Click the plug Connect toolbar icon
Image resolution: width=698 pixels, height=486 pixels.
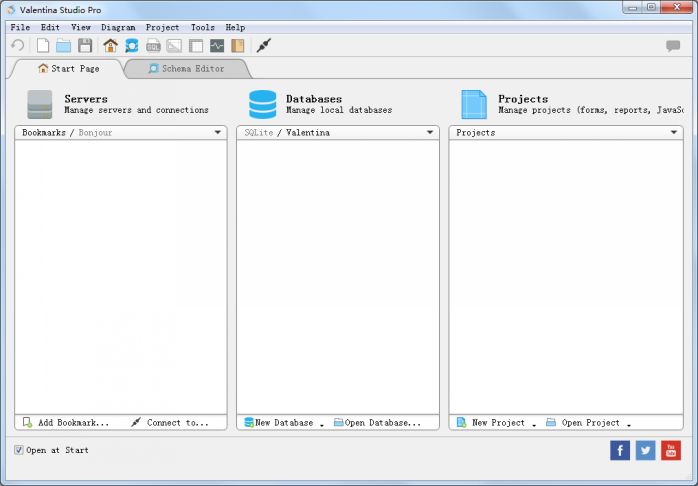[264, 45]
